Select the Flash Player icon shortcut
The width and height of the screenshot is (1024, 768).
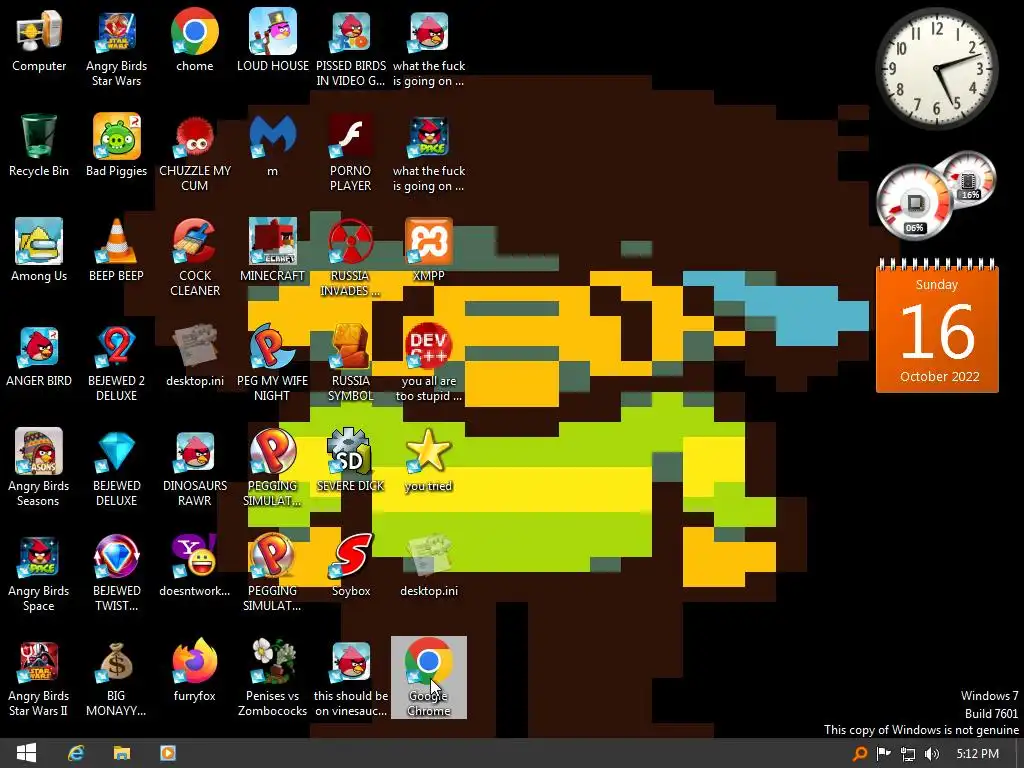click(x=351, y=153)
